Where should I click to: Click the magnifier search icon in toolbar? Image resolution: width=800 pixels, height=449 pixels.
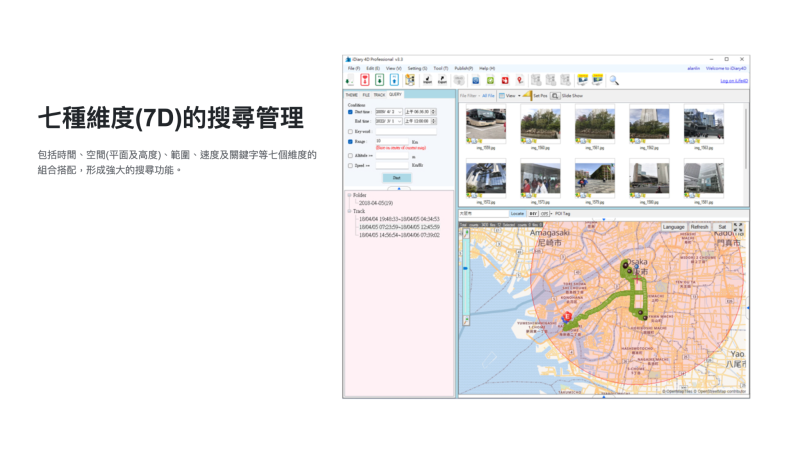(x=614, y=80)
